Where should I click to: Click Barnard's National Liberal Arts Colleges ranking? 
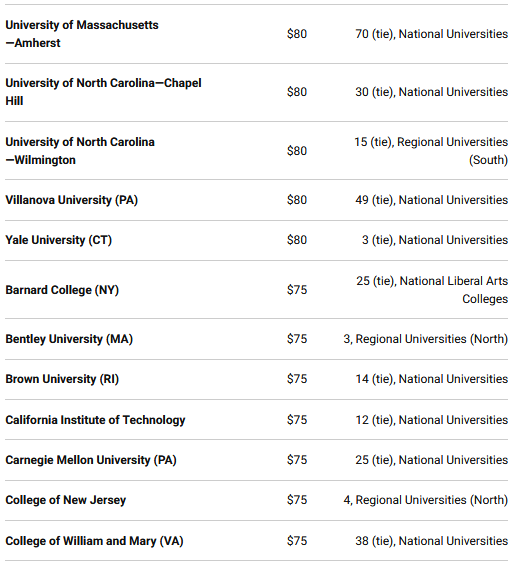click(432, 290)
